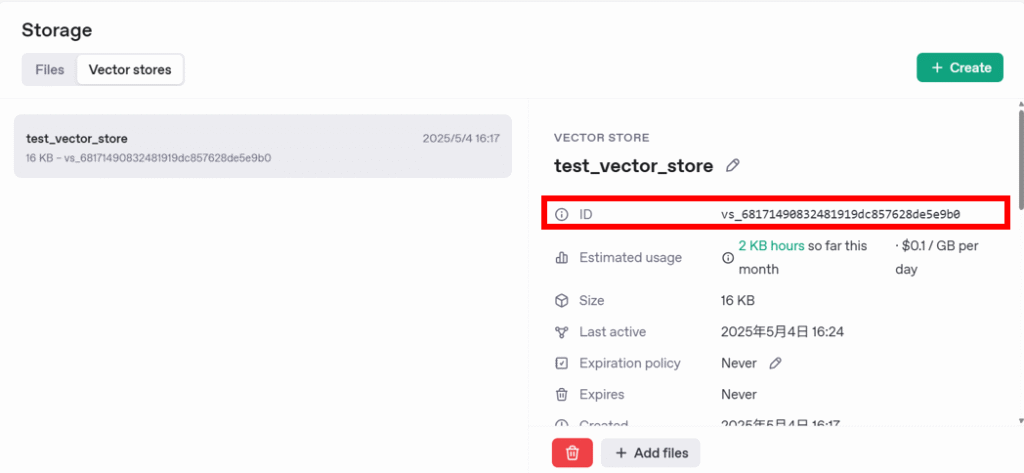
Task: Click the trash icon beside Expires
Action: pos(561,395)
